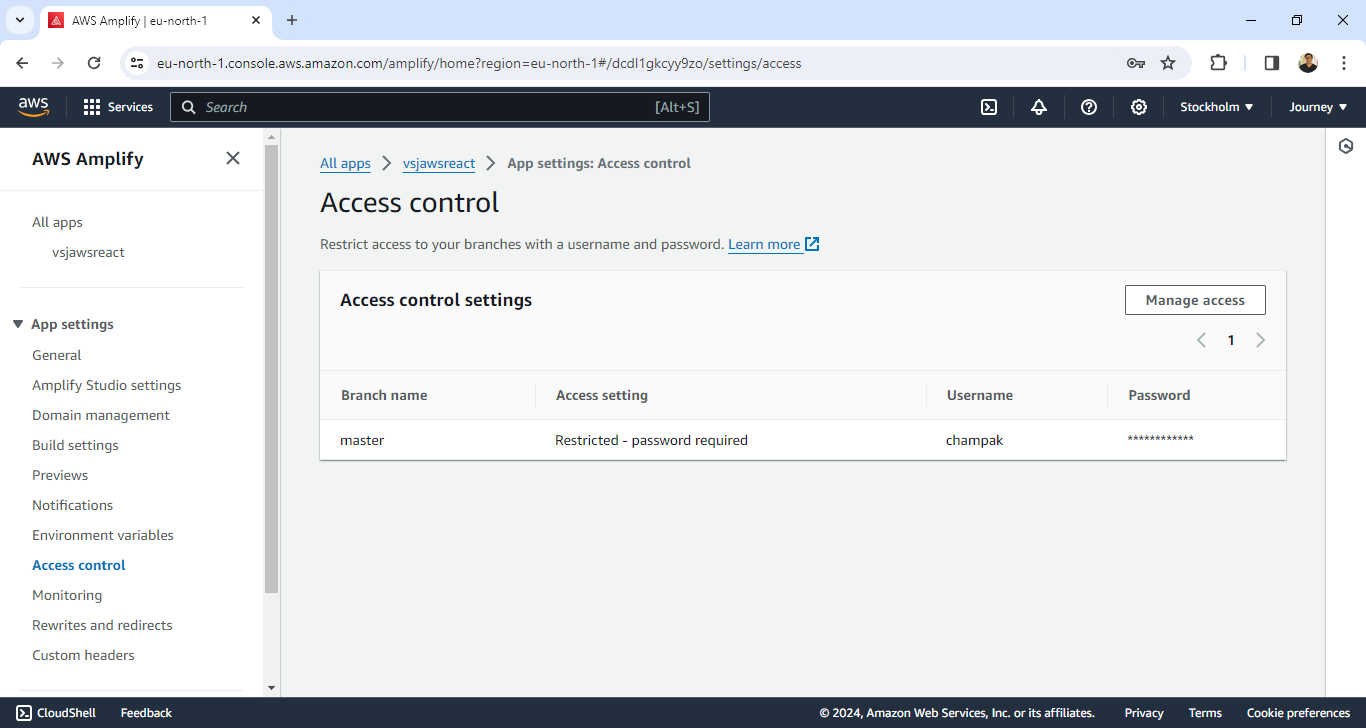Click the champak username cell
This screenshot has height=728, width=1366.
pyautogui.click(x=974, y=440)
